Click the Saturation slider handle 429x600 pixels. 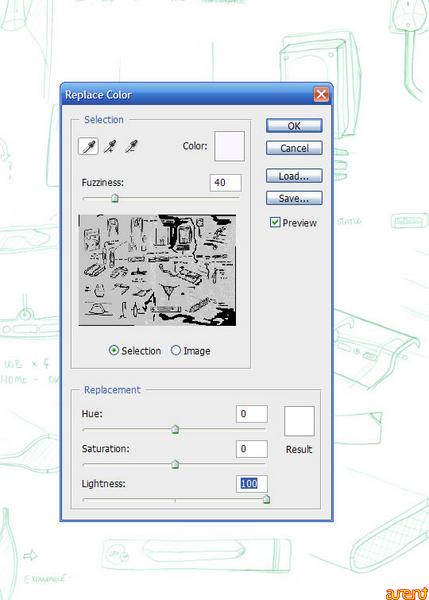(x=175, y=465)
